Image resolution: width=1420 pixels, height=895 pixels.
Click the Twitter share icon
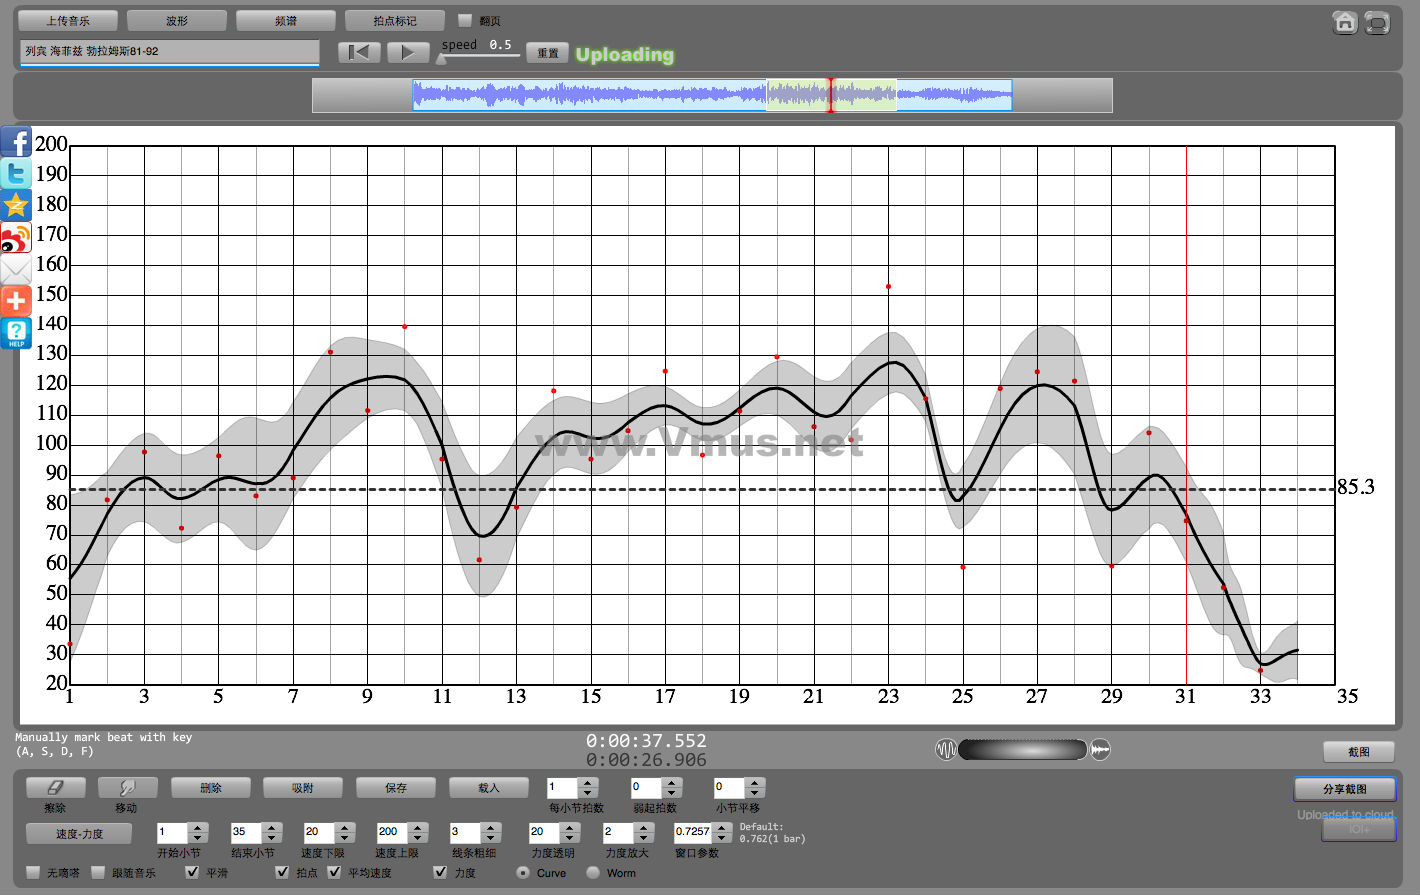(x=16, y=173)
